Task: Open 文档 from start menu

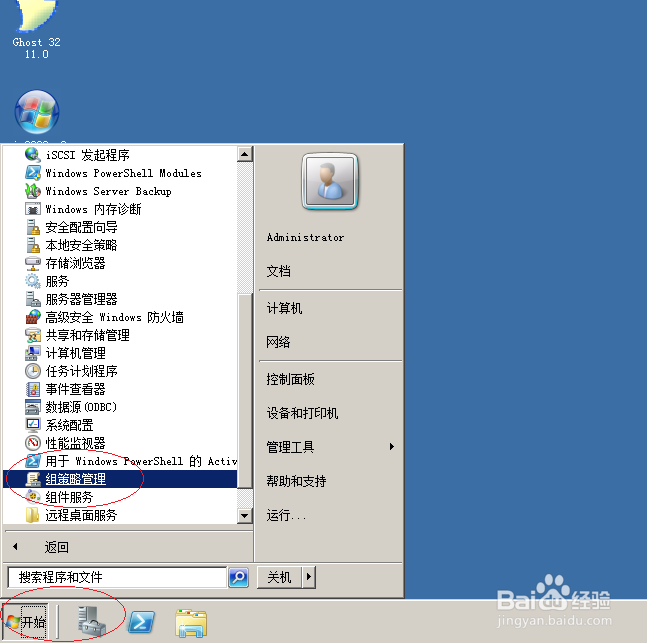Action: (x=279, y=271)
